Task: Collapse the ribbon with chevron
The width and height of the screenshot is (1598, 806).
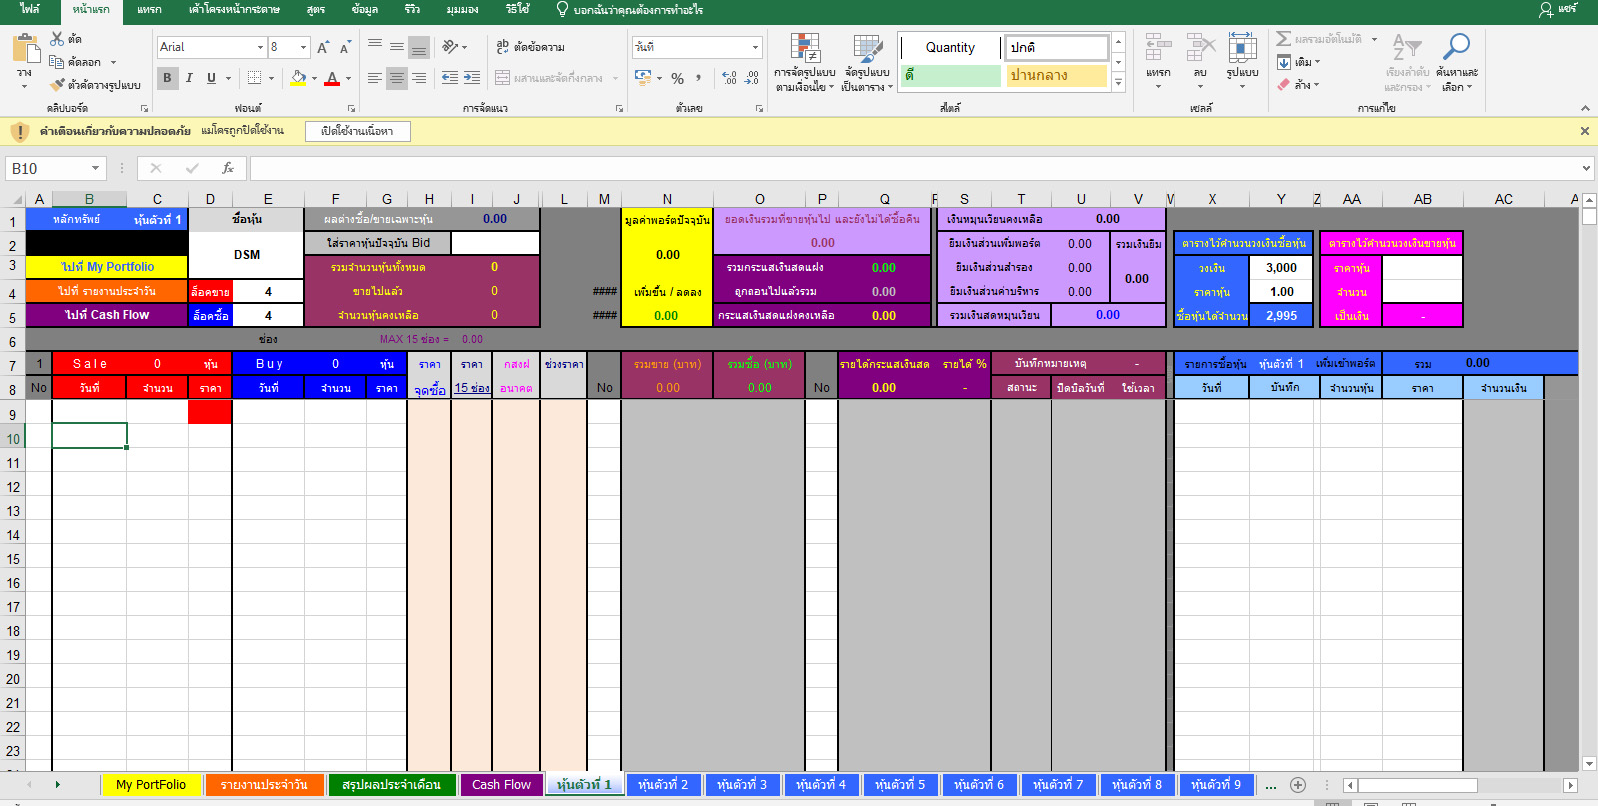Action: (x=1585, y=108)
